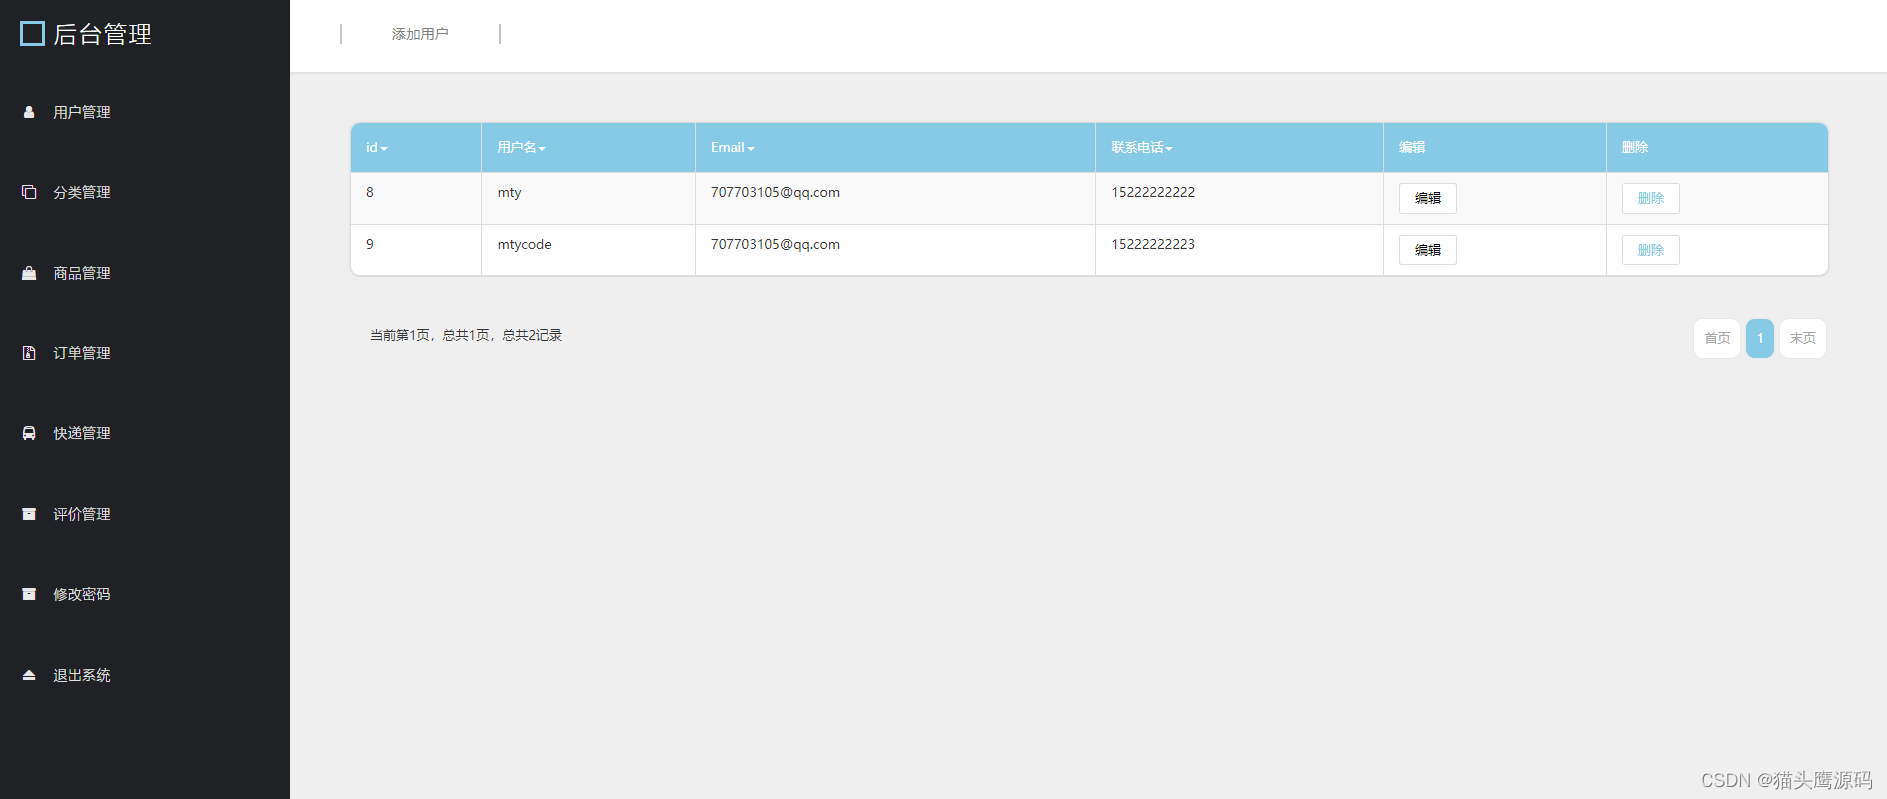Click the email in the mty row

775,192
